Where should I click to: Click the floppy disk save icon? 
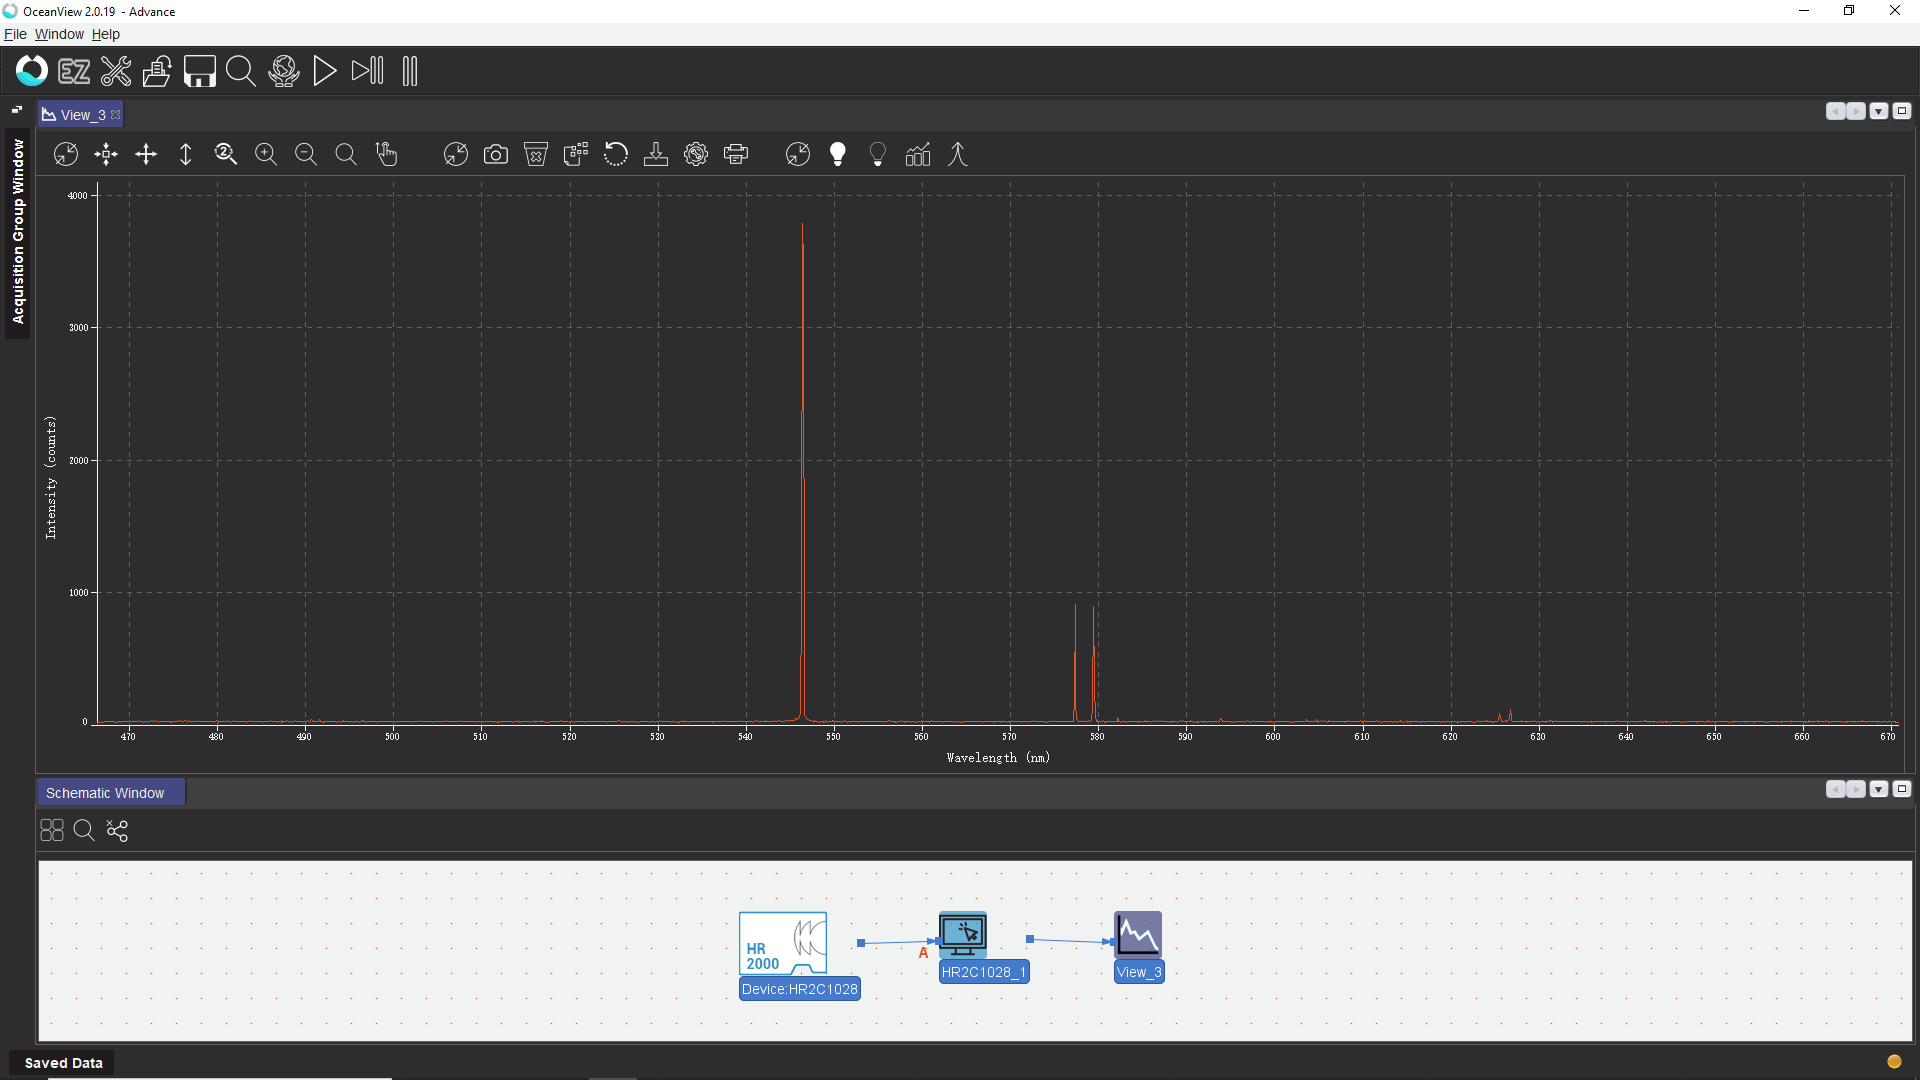point(199,71)
